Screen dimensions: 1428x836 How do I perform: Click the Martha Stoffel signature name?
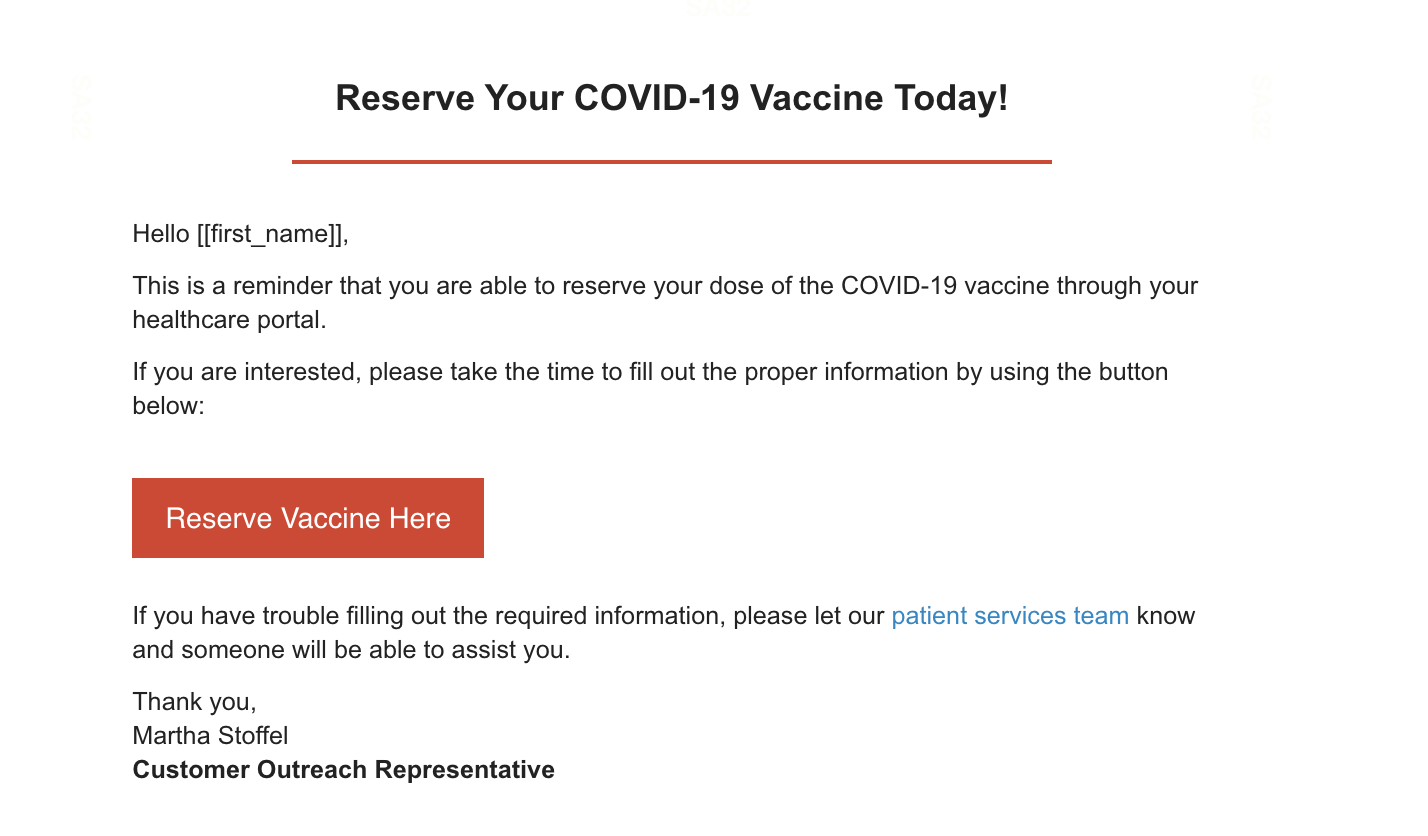coord(210,736)
